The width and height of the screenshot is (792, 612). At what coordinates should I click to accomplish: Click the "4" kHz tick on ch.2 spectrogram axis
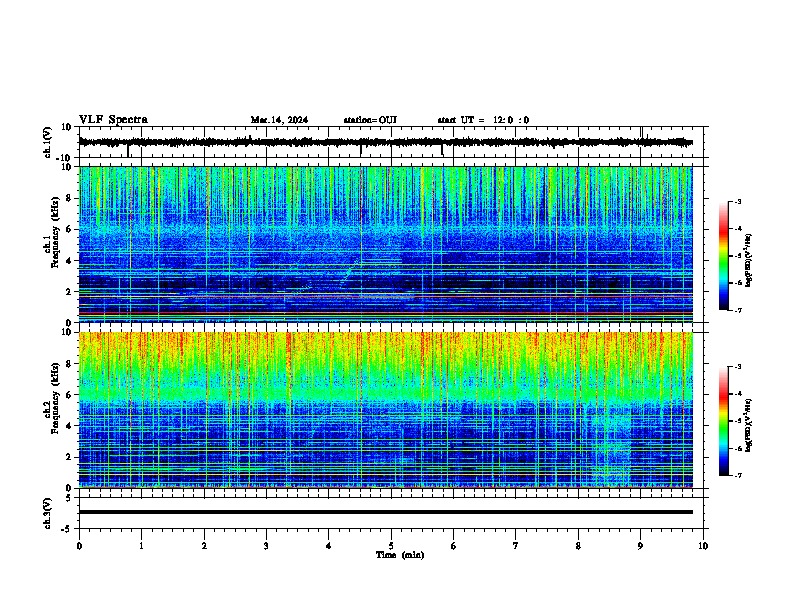click(69, 426)
